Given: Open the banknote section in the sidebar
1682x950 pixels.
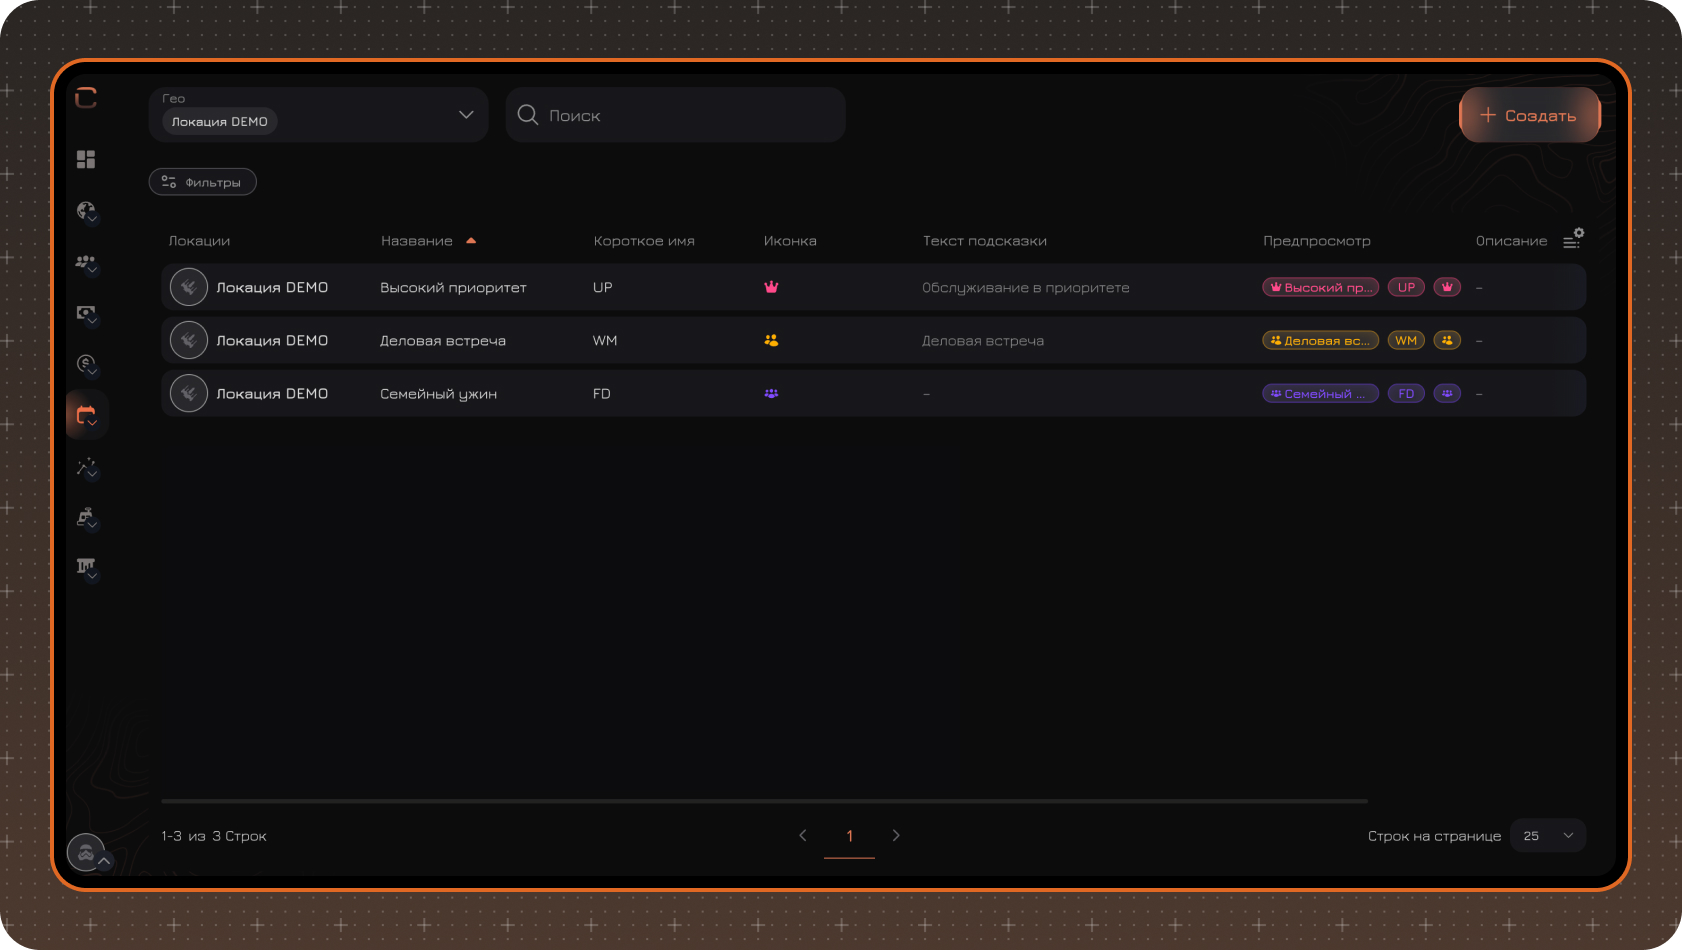Looking at the screenshot, I should point(86,313).
